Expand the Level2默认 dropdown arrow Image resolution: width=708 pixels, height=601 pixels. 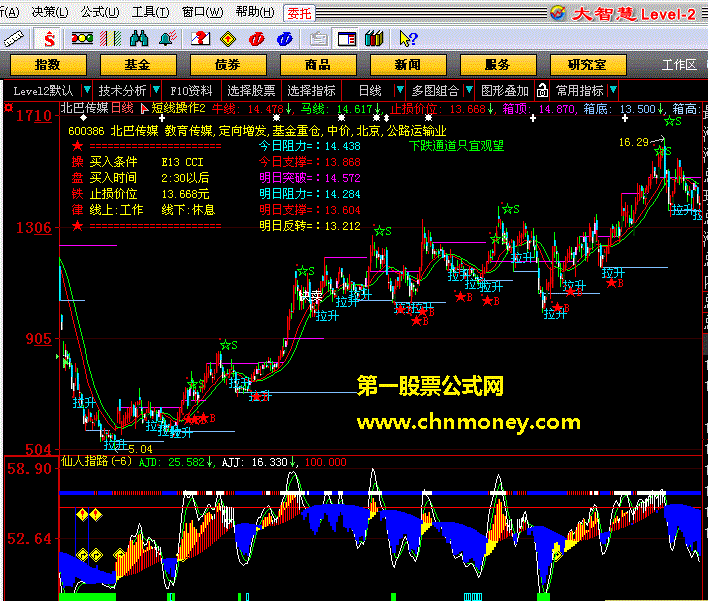pyautogui.click(x=87, y=90)
